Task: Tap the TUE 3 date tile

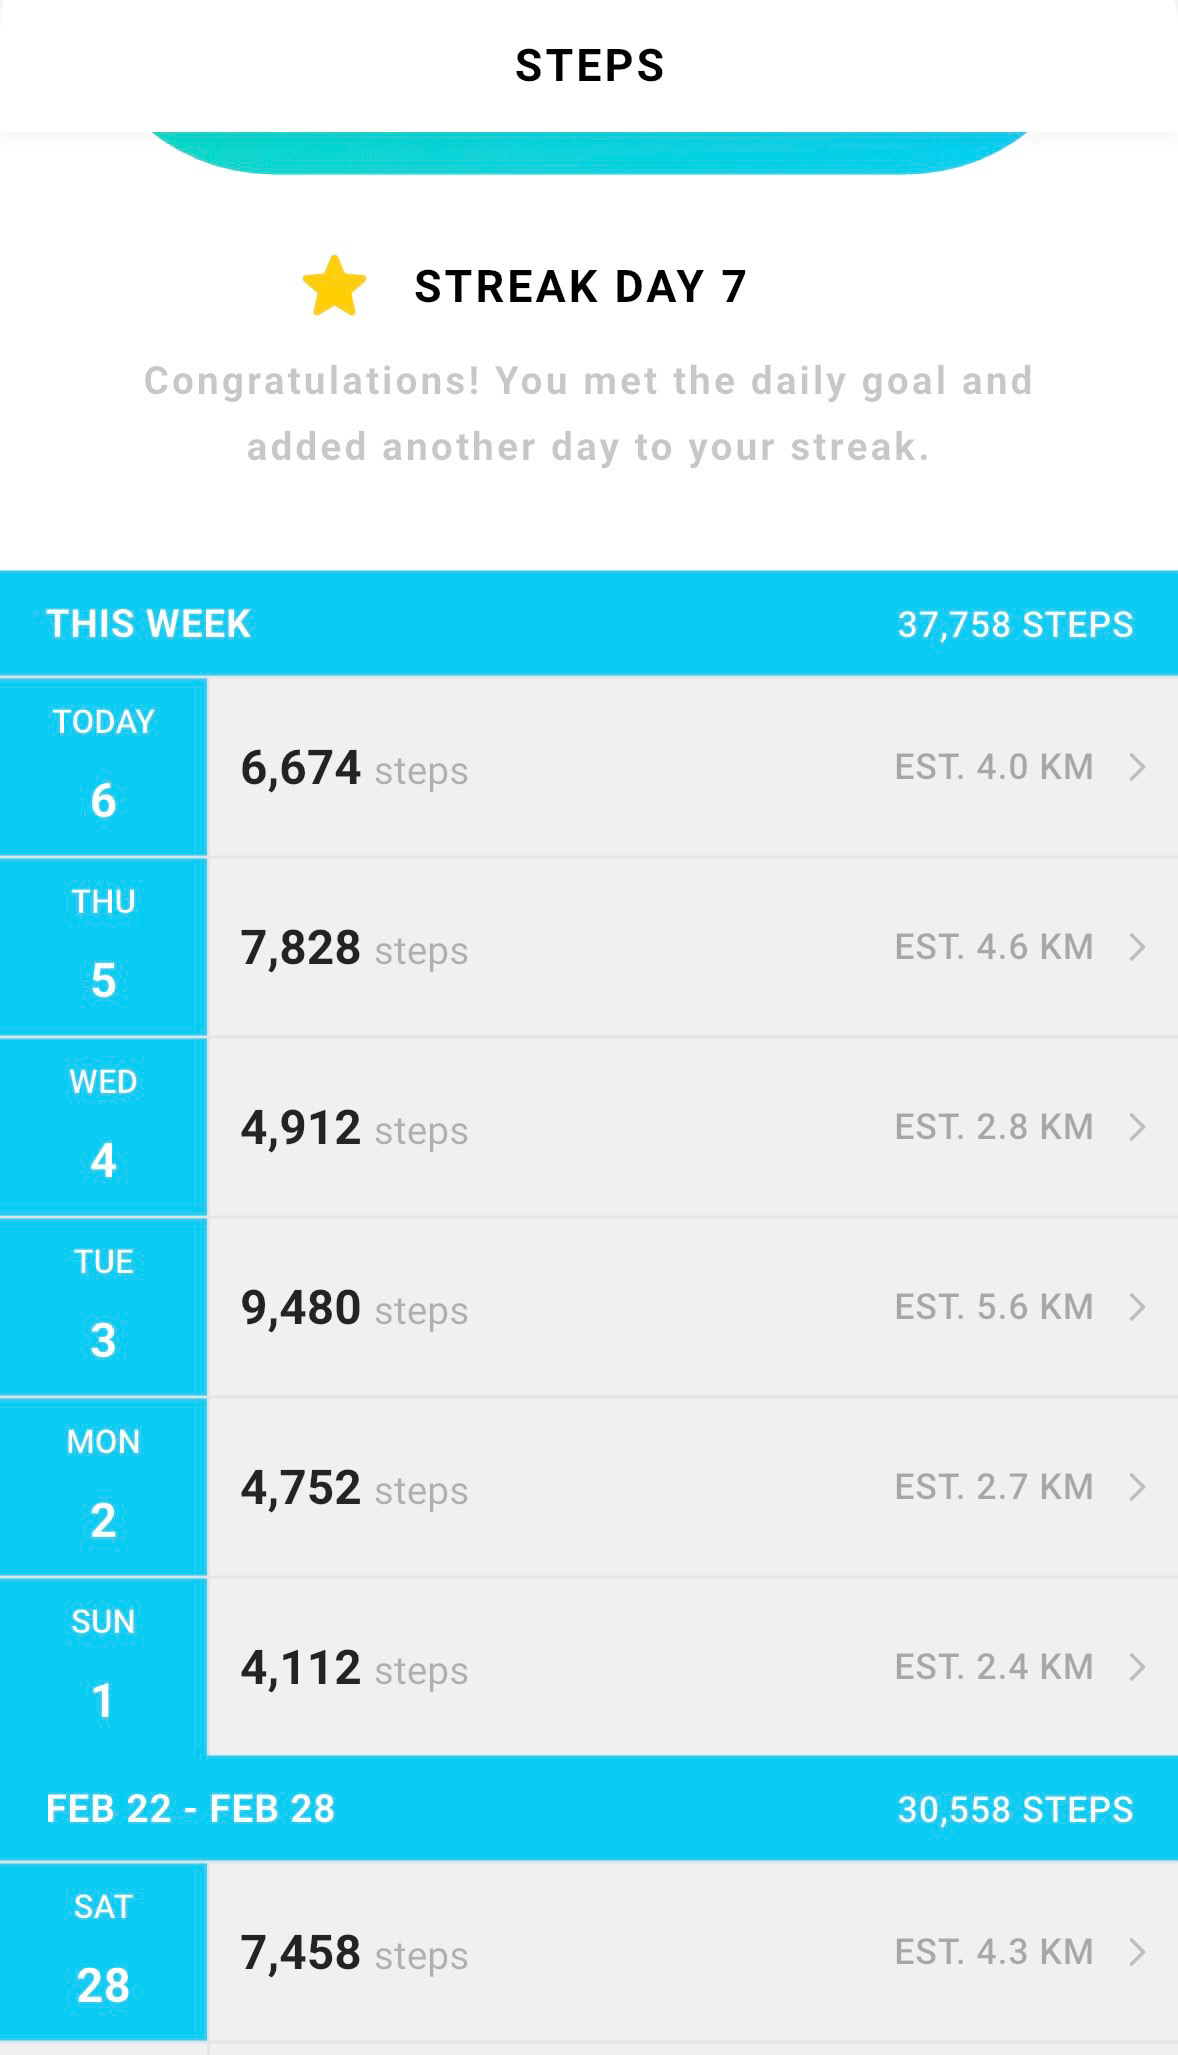Action: pyautogui.click(x=103, y=1307)
